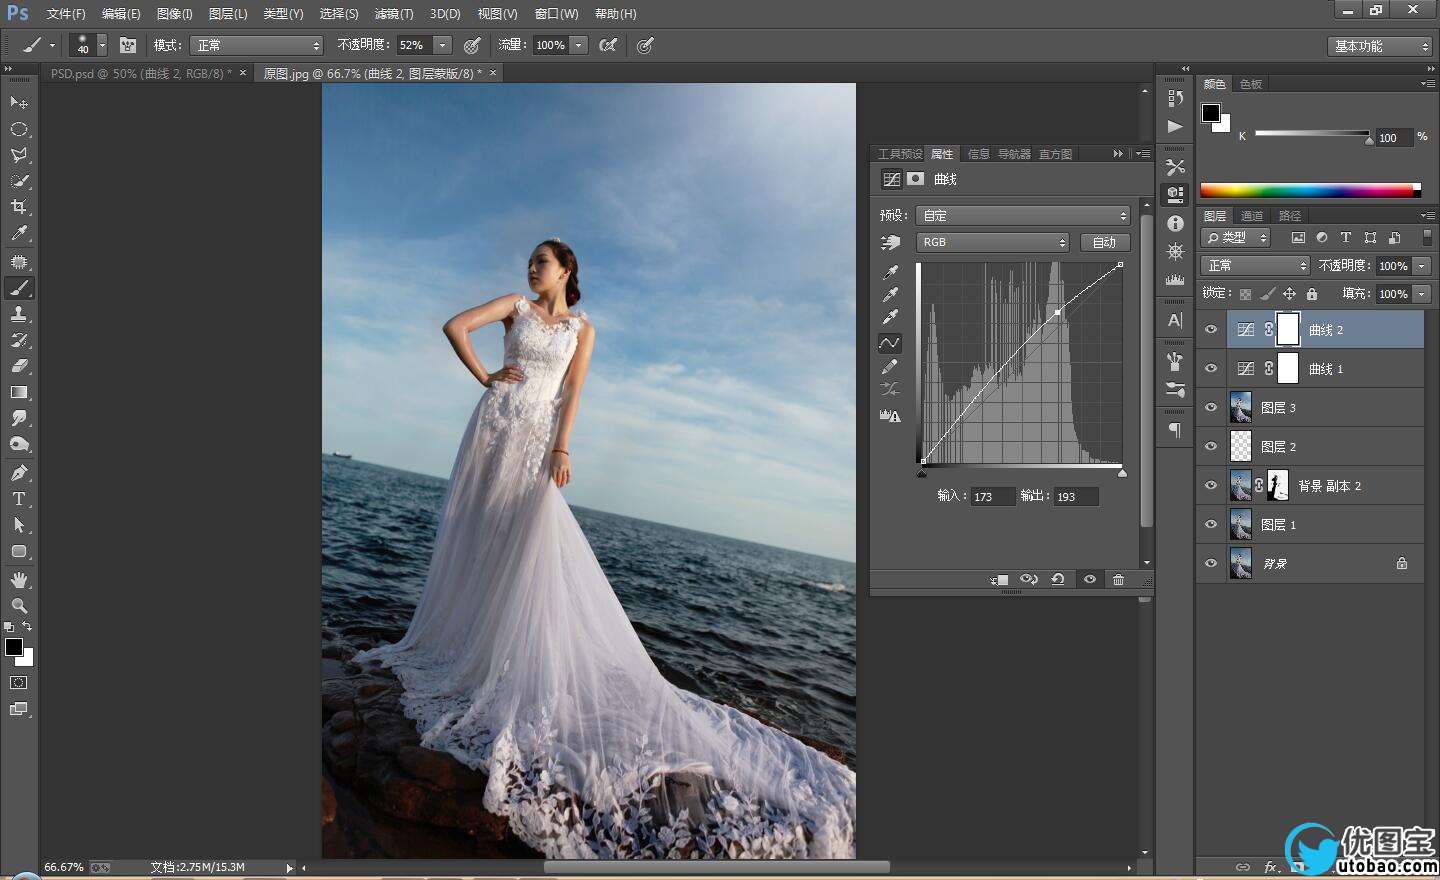Viewport: 1440px width, 880px height.
Task: Select the Quick Selection tool
Action: [x=19, y=181]
